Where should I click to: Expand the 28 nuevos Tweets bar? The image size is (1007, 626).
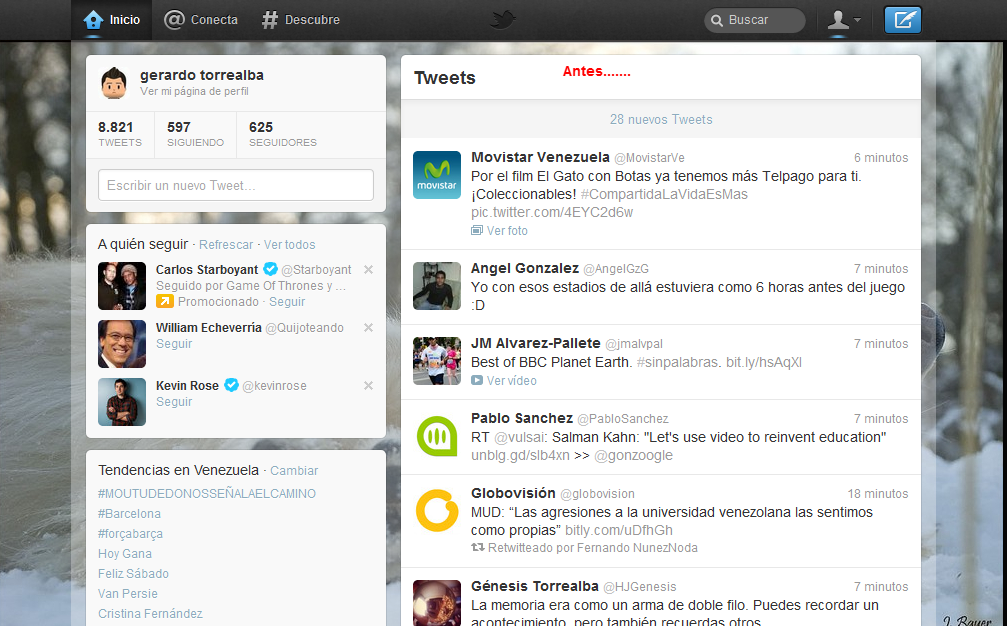point(662,119)
